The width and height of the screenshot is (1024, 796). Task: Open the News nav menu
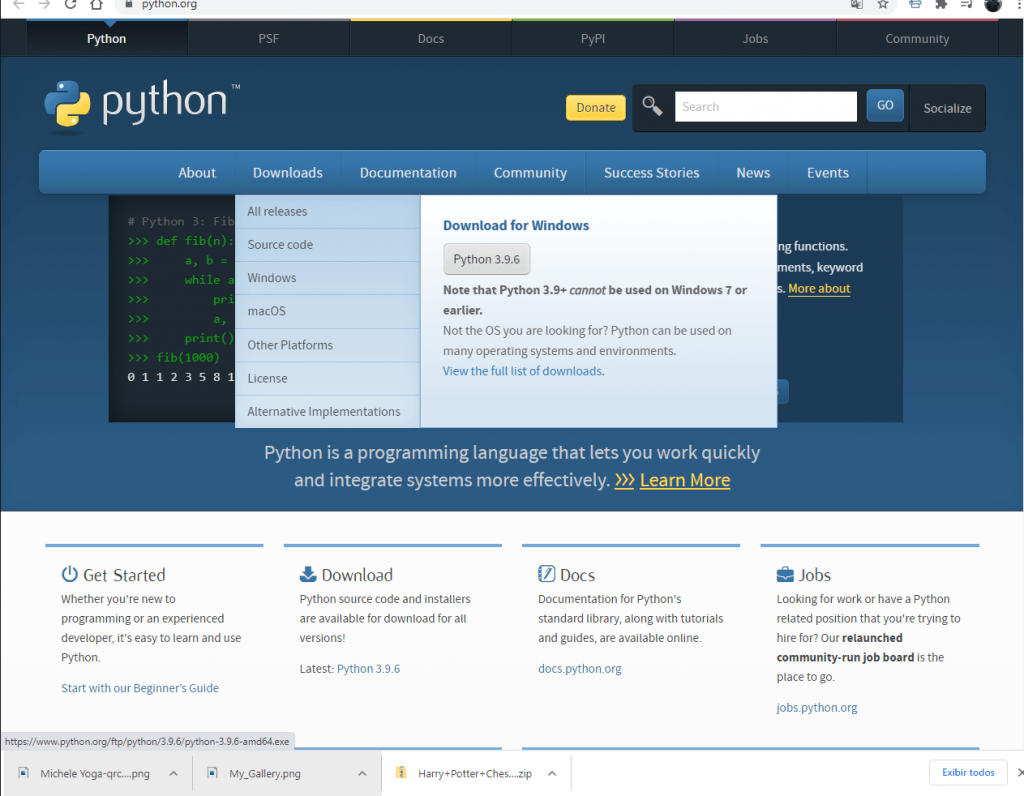coord(753,173)
